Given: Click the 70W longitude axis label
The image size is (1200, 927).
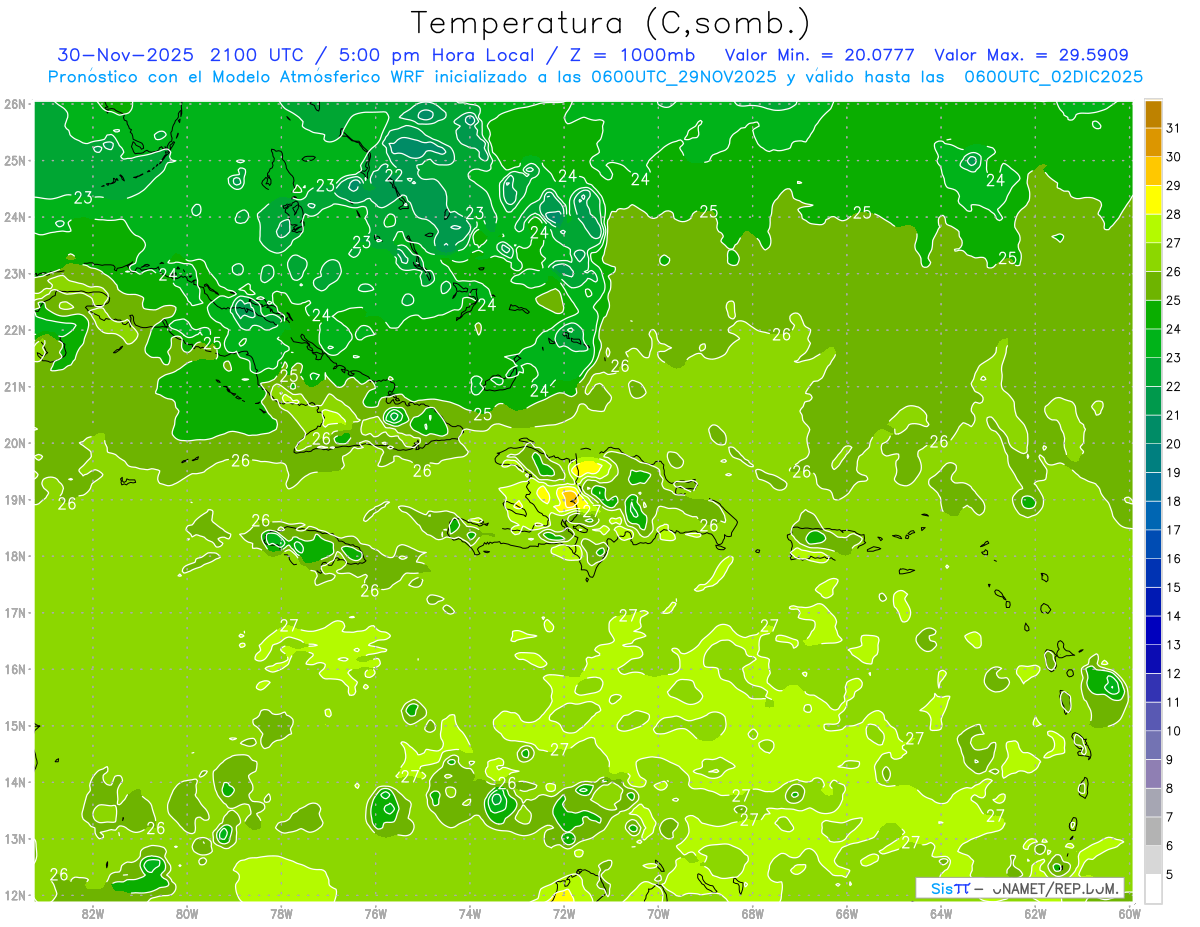Looking at the screenshot, I should [658, 912].
